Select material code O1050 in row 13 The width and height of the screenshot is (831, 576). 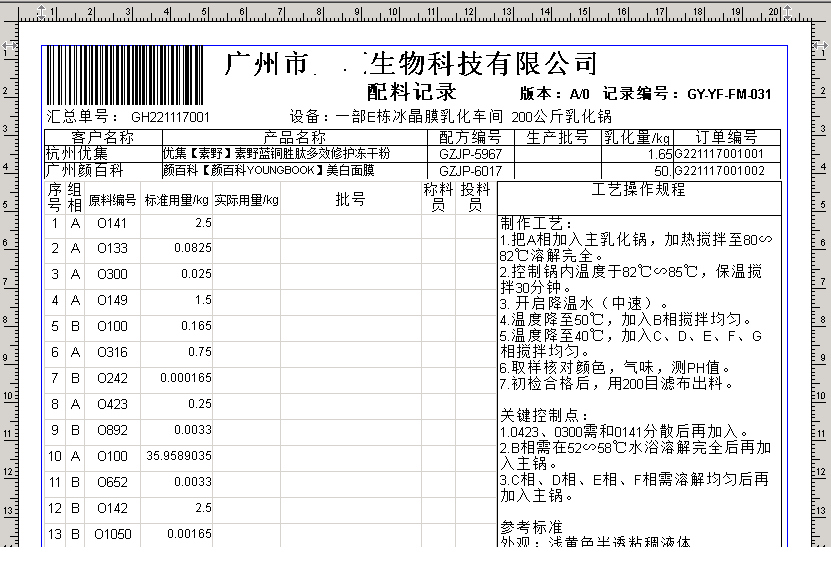click(113, 534)
